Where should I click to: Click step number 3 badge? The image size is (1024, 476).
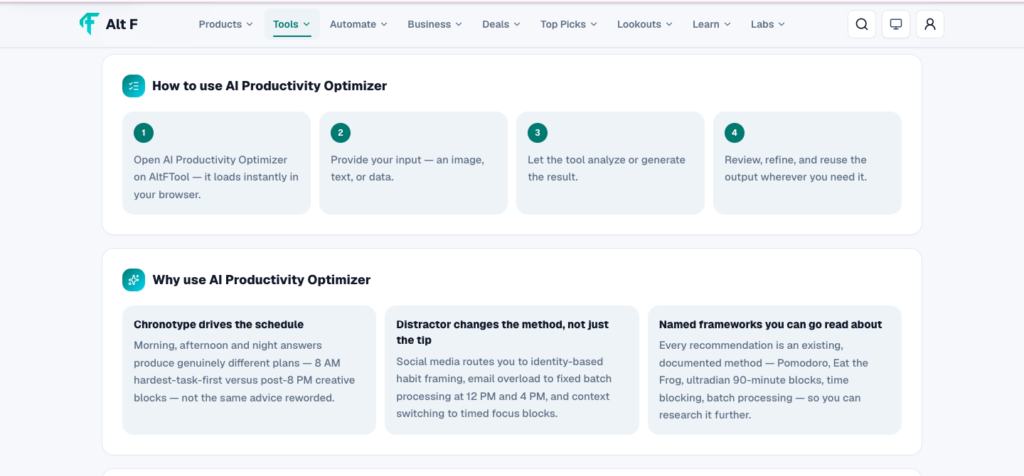click(537, 133)
